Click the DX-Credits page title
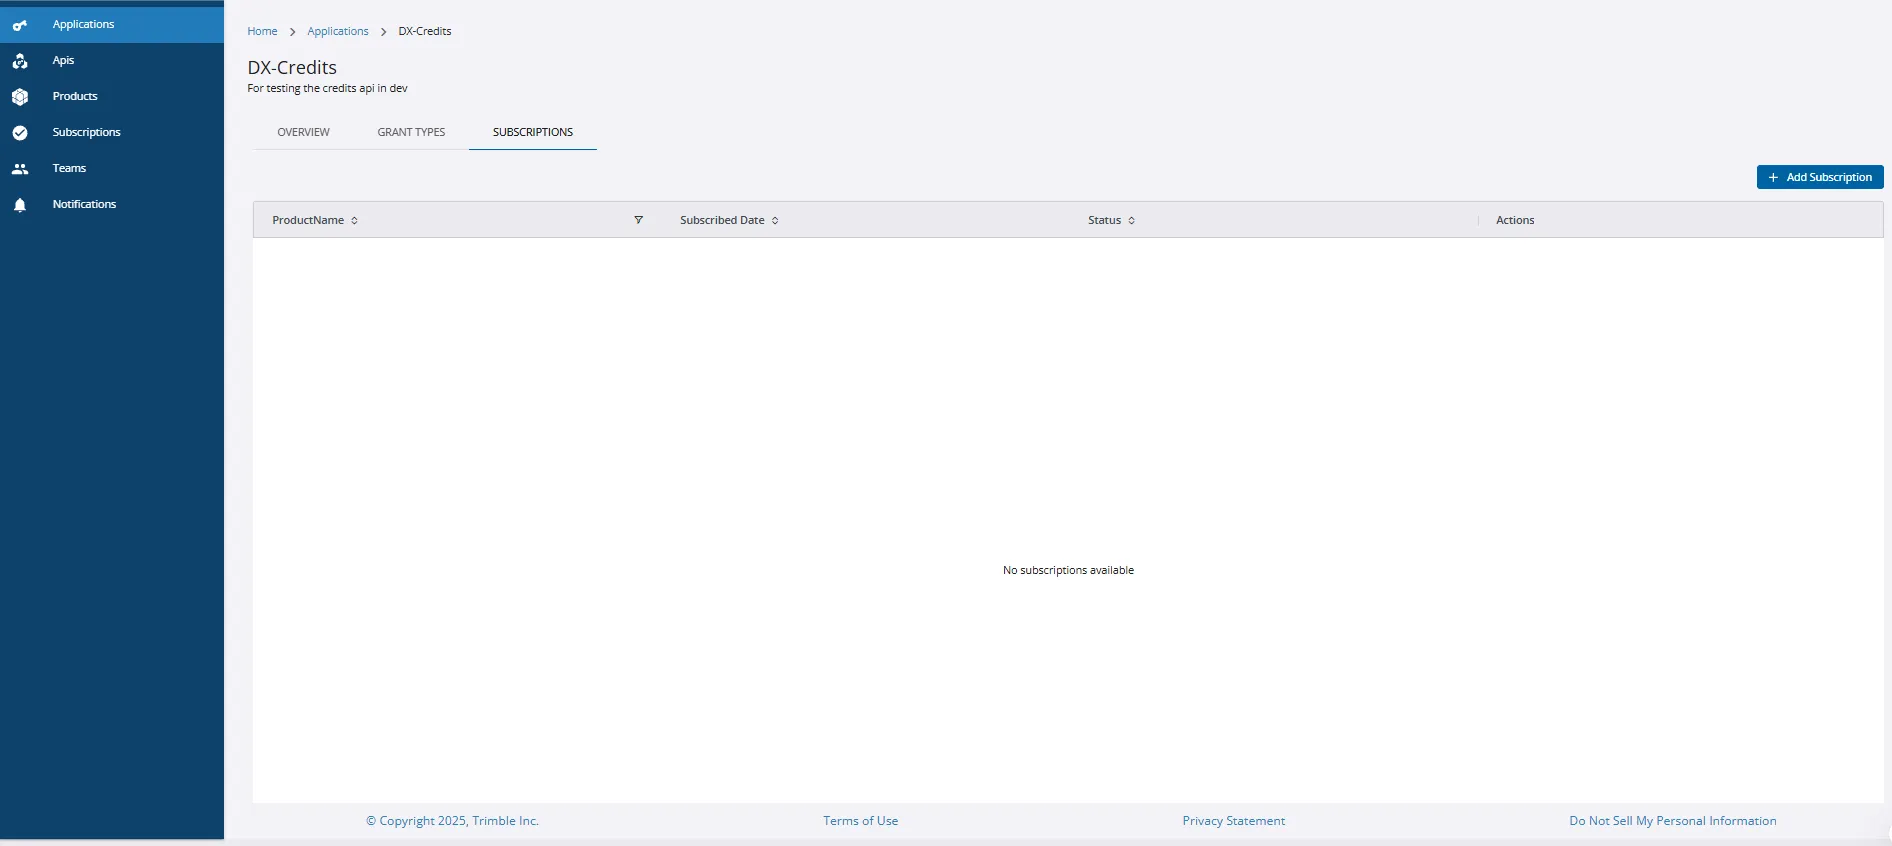Screen dimensions: 1892x846 292,67
